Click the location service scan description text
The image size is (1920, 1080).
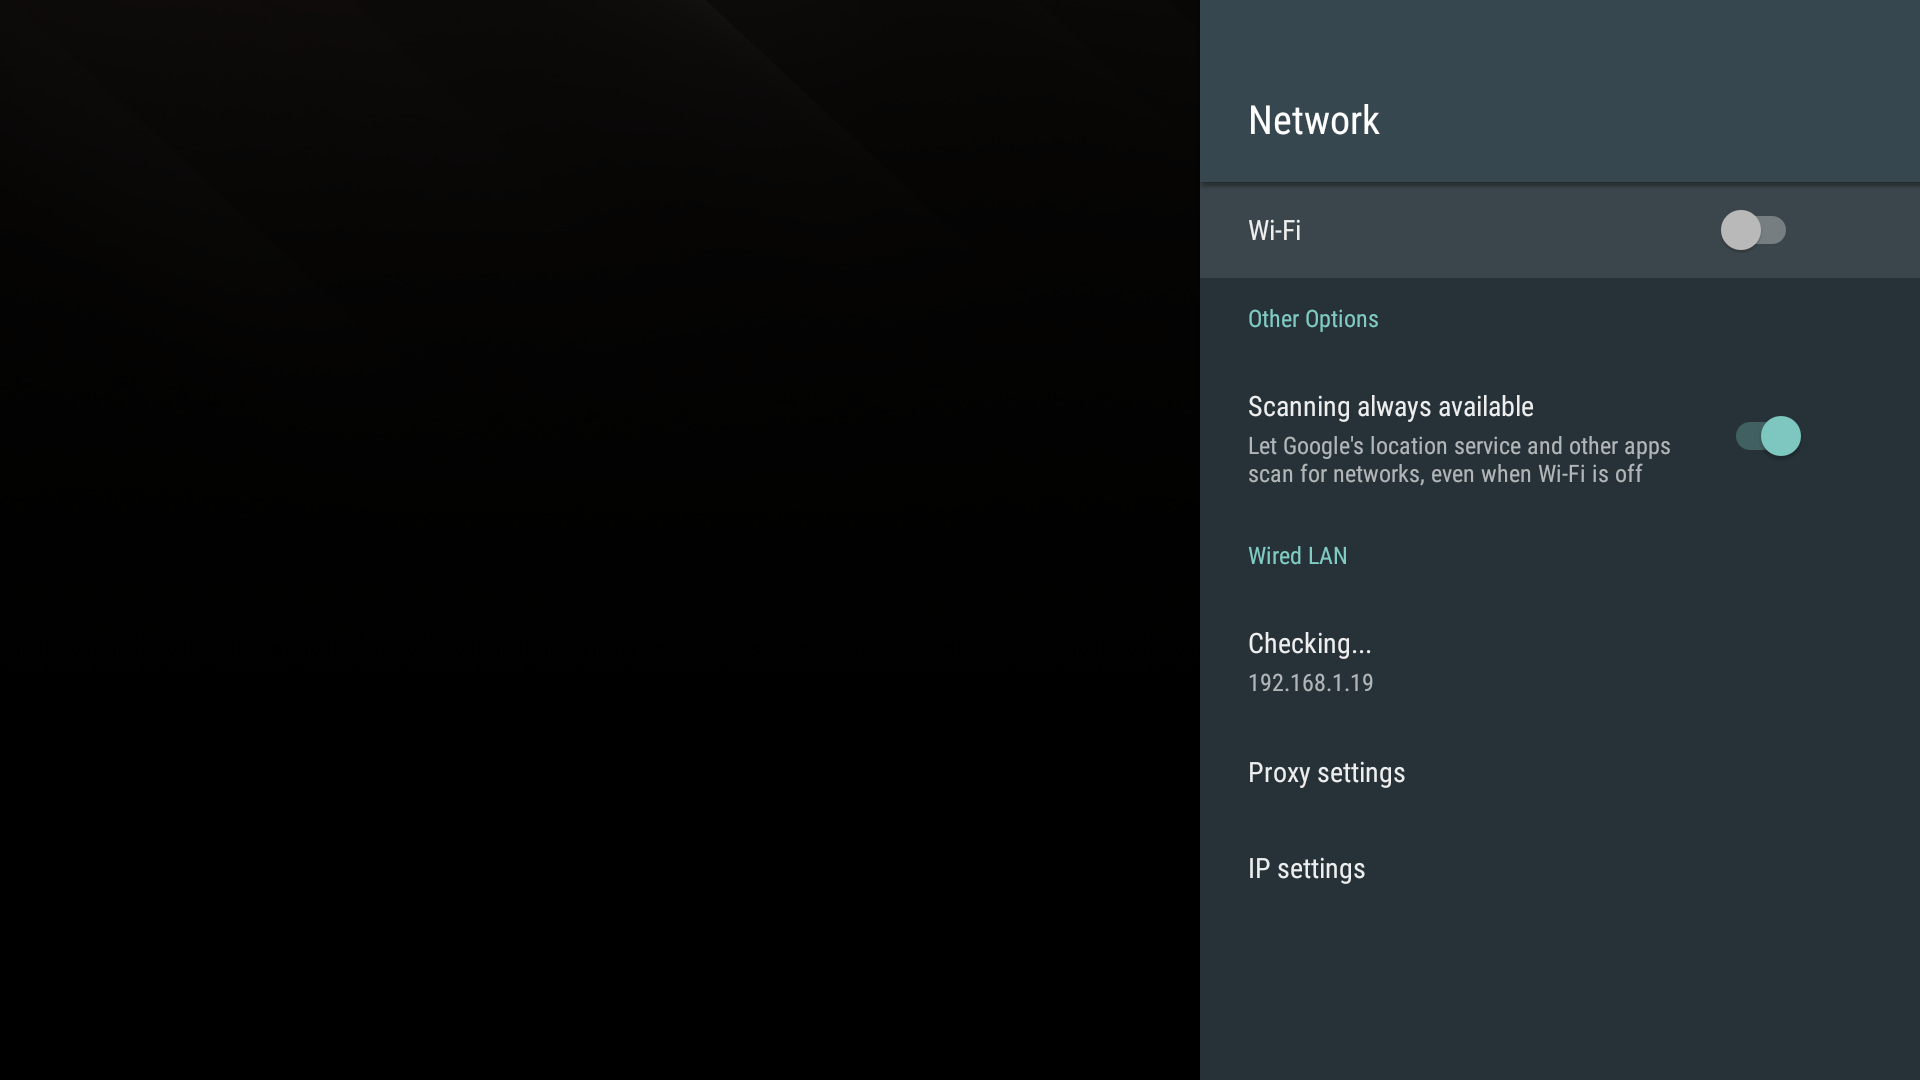point(1459,460)
